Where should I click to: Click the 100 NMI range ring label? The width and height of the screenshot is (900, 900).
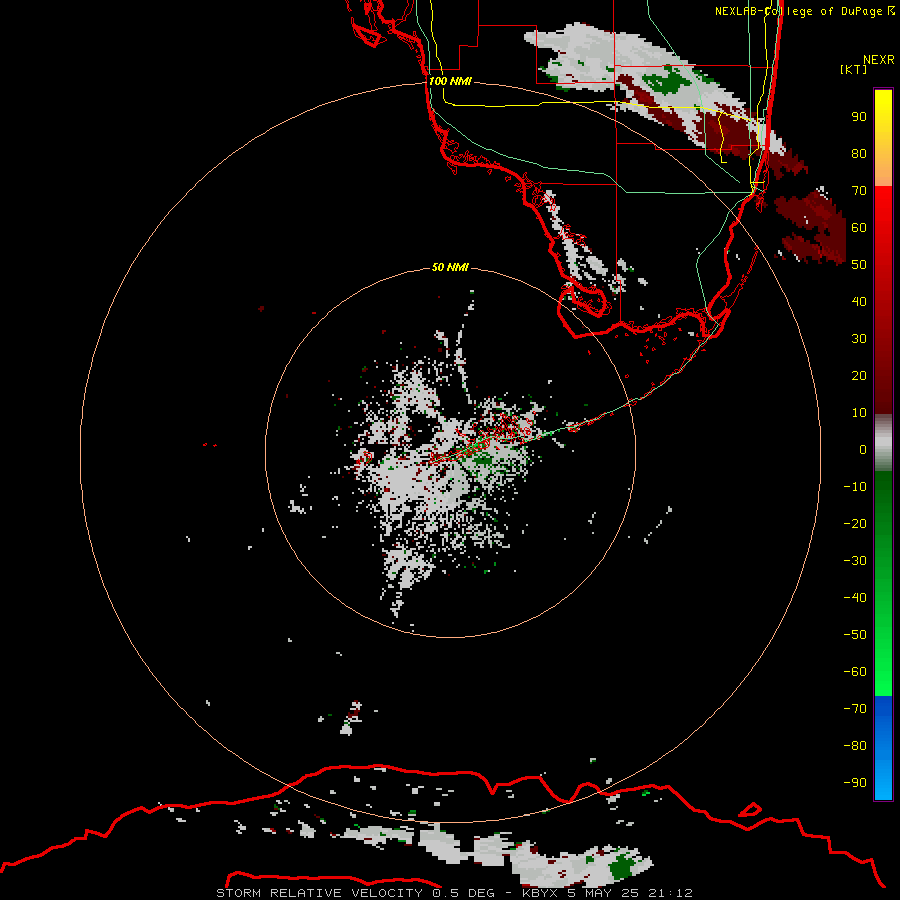click(x=450, y=81)
